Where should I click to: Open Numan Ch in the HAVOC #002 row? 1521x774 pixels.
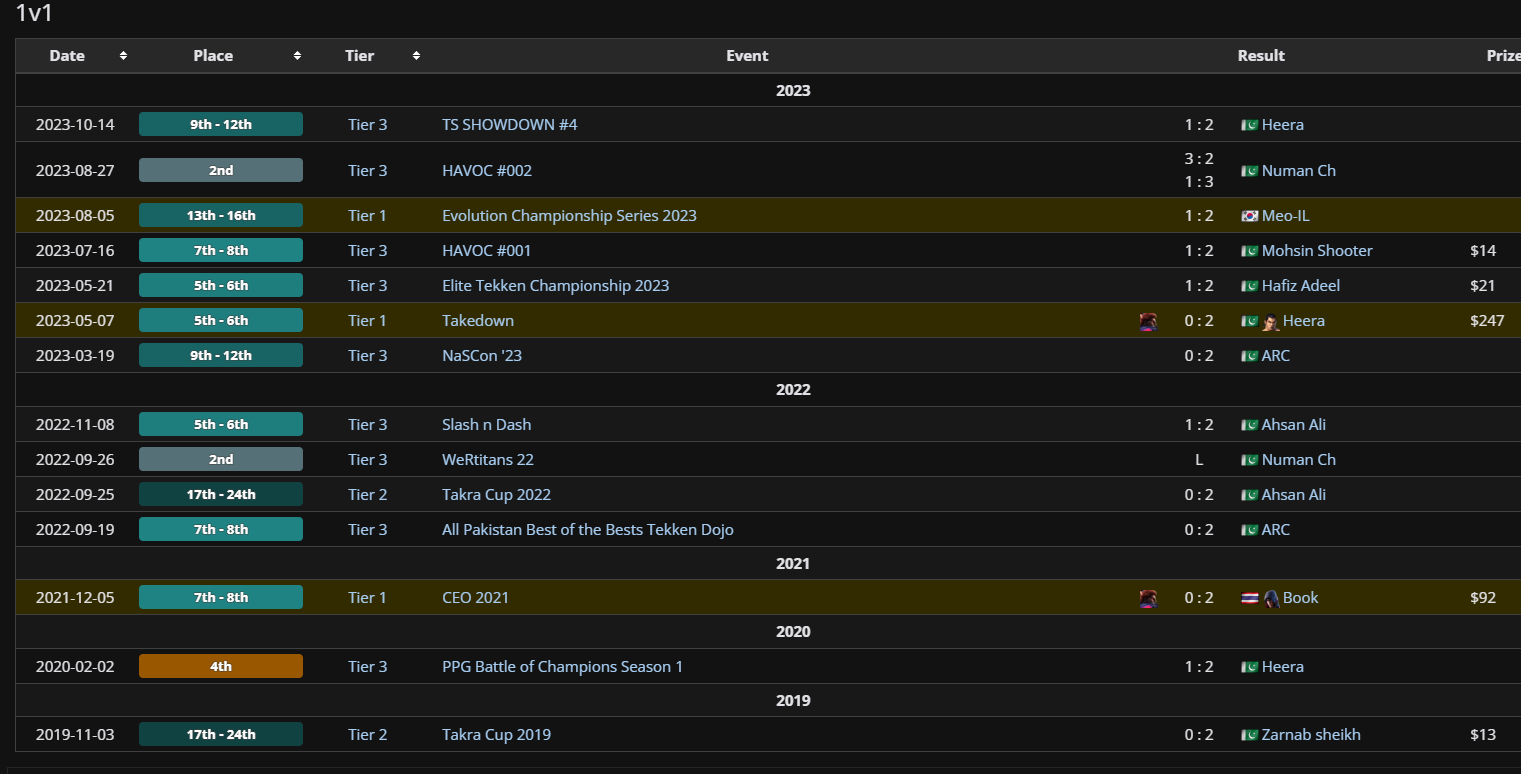coord(1299,171)
